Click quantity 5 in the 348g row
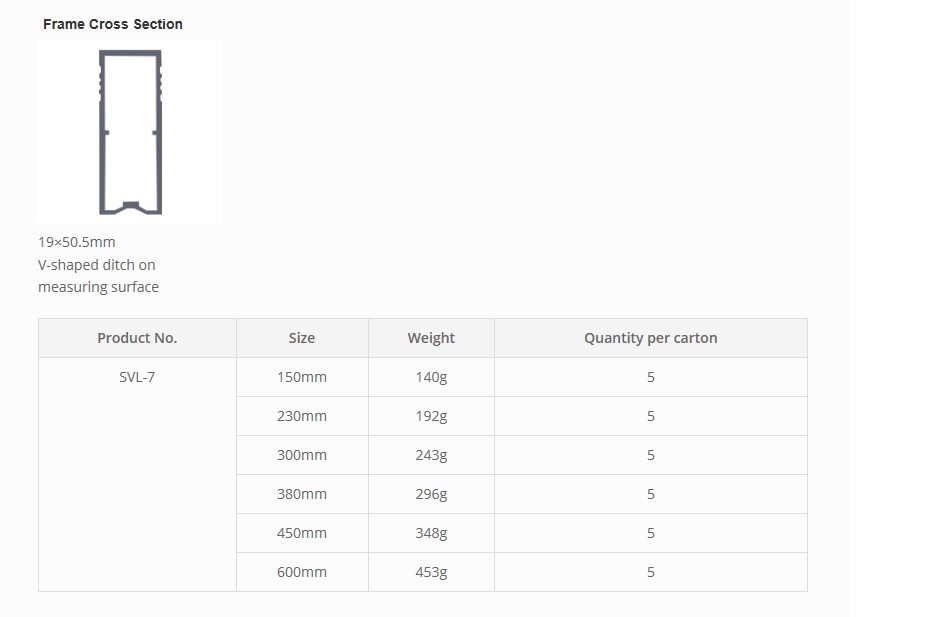930x617 pixels. [x=651, y=533]
